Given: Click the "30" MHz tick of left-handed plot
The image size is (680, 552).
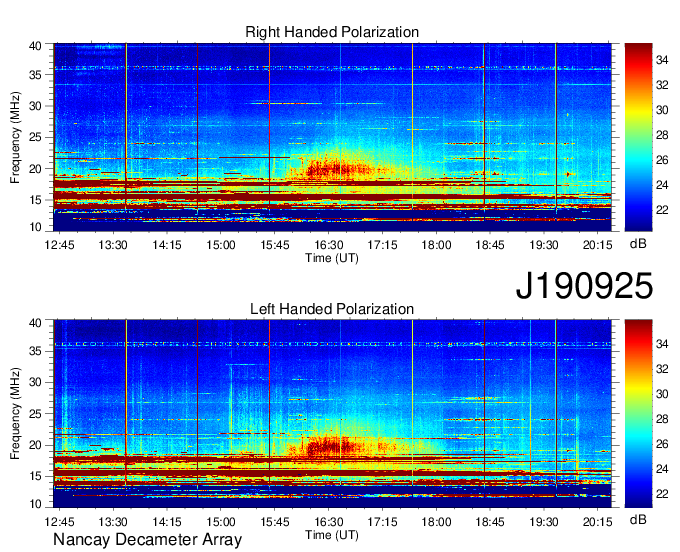Looking at the screenshot, I should 36,382.
